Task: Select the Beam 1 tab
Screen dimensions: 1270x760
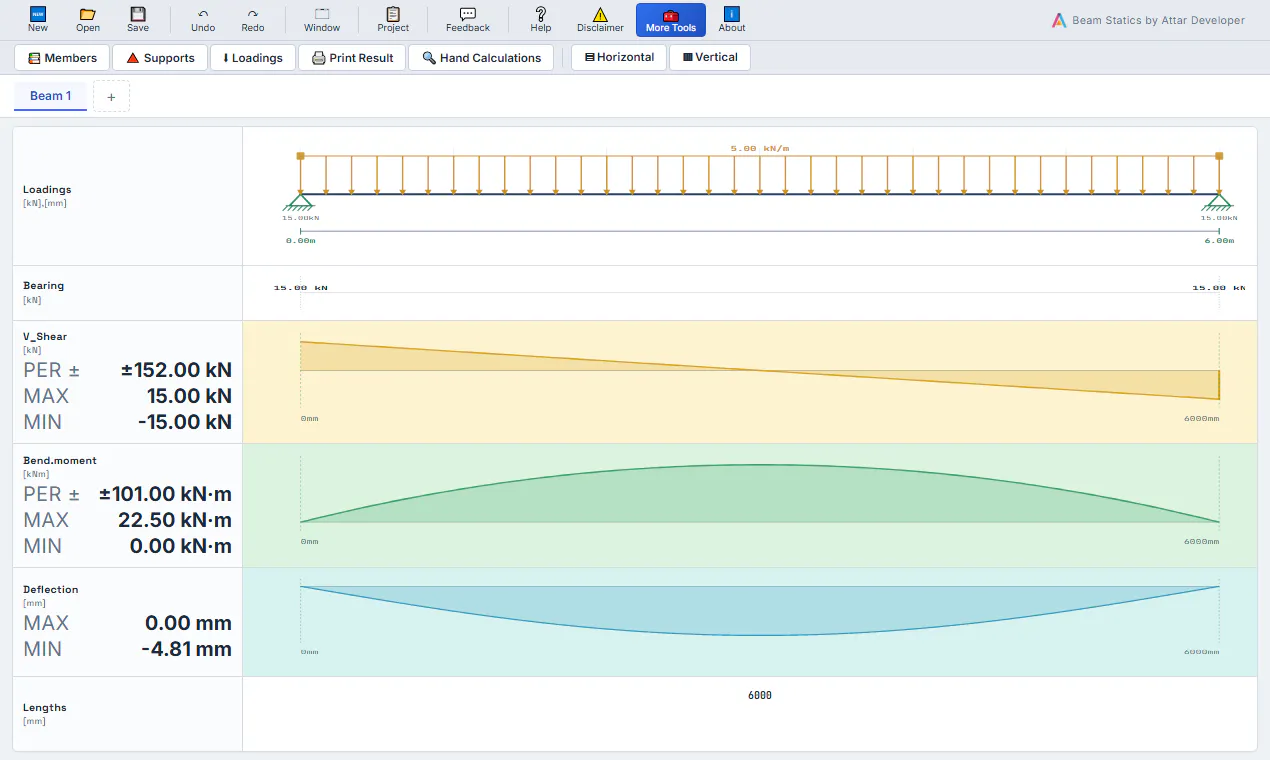Action: 51,96
